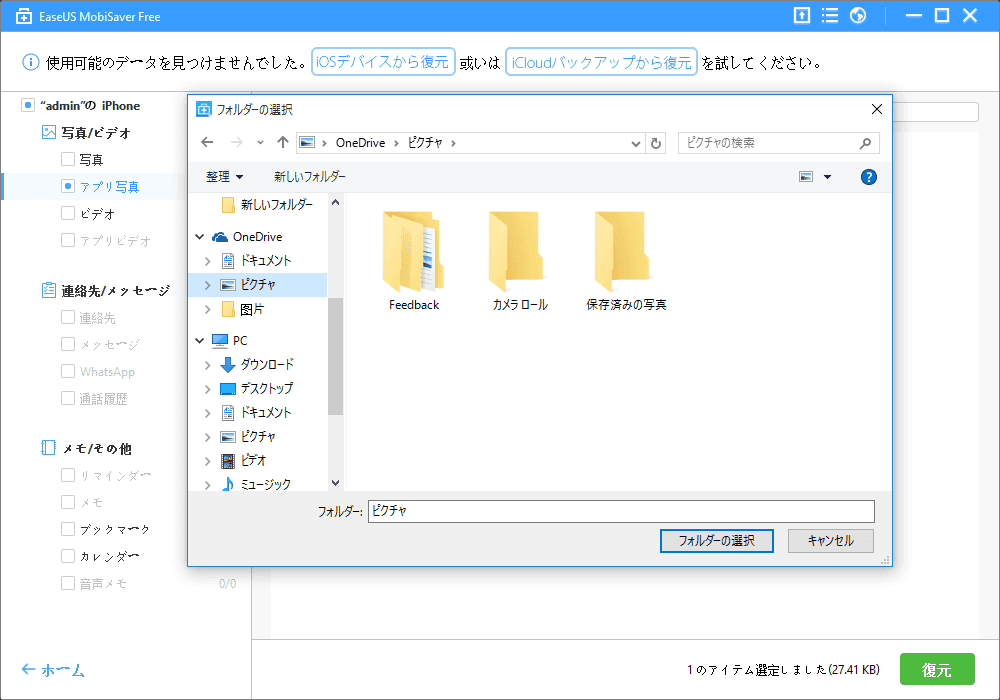Image resolution: width=1000 pixels, height=700 pixels.
Task: Click the info icon beside the no-data message
Action: click(x=31, y=62)
